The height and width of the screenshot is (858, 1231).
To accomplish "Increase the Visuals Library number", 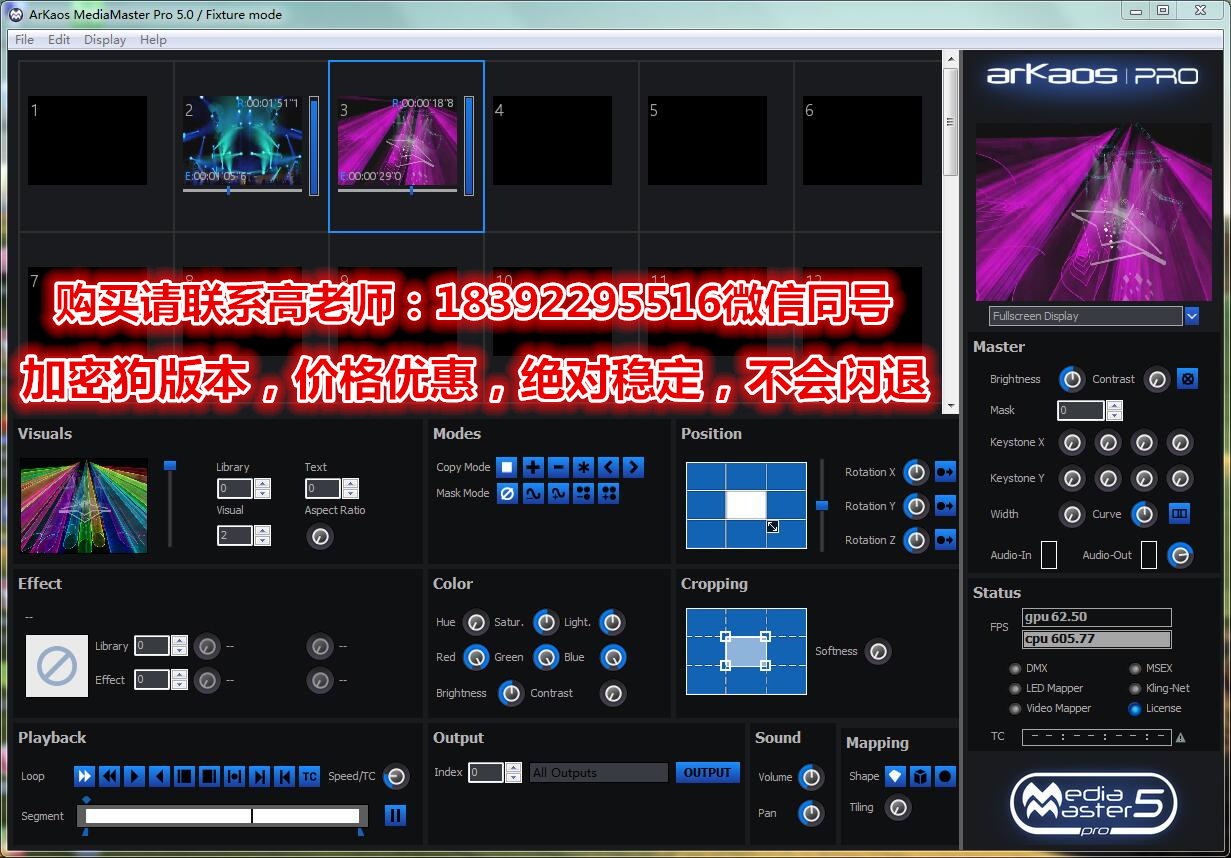I will [x=263, y=484].
